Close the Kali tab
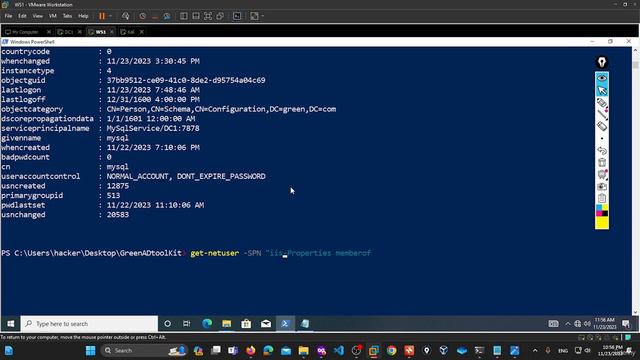The image size is (640, 360). point(142,32)
